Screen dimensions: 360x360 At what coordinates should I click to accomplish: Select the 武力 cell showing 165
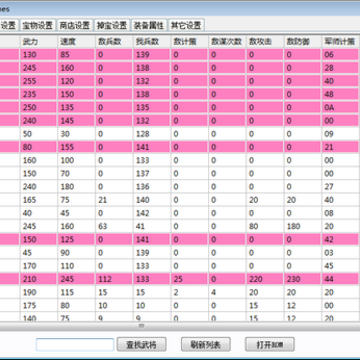click(x=39, y=200)
